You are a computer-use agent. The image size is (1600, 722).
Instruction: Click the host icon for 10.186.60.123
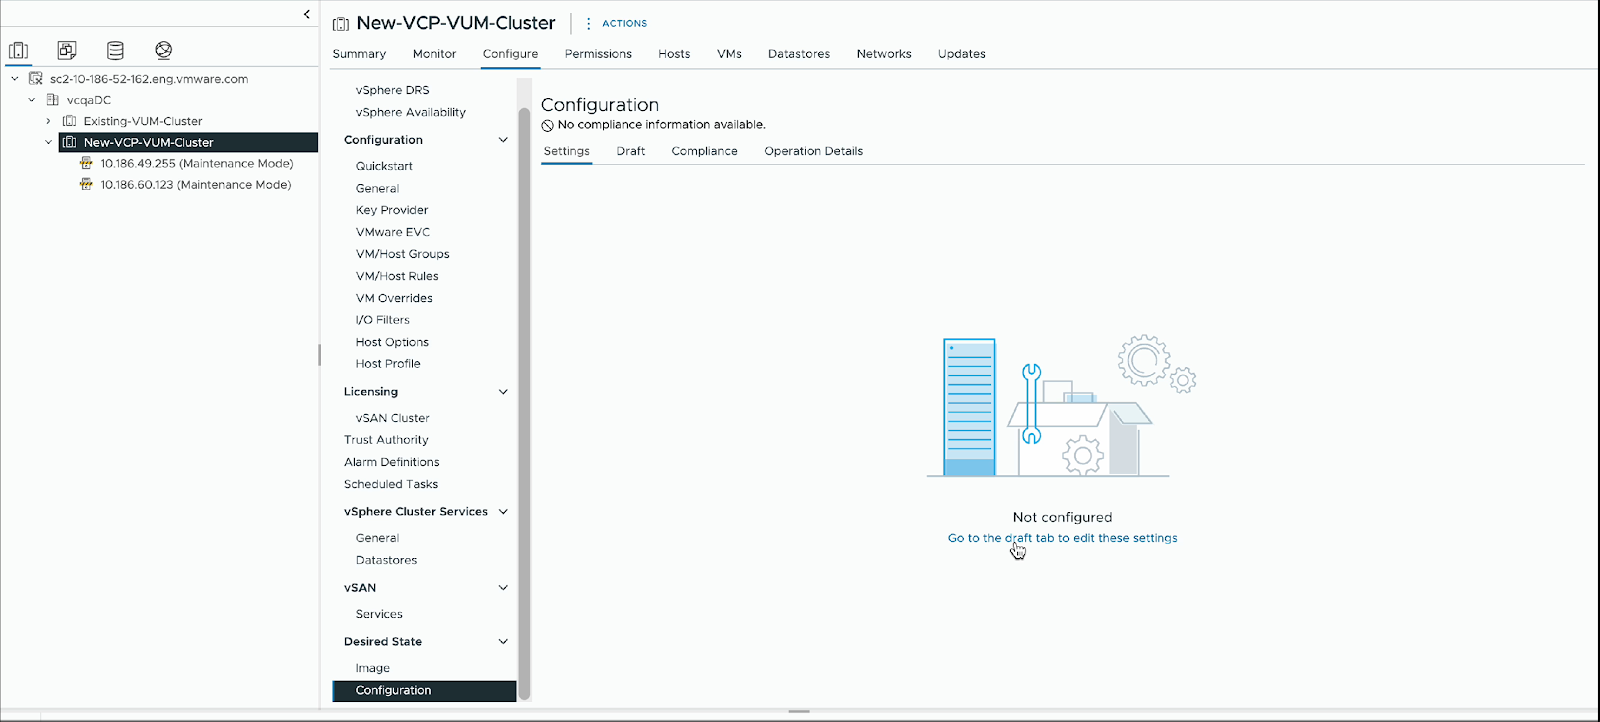(86, 185)
